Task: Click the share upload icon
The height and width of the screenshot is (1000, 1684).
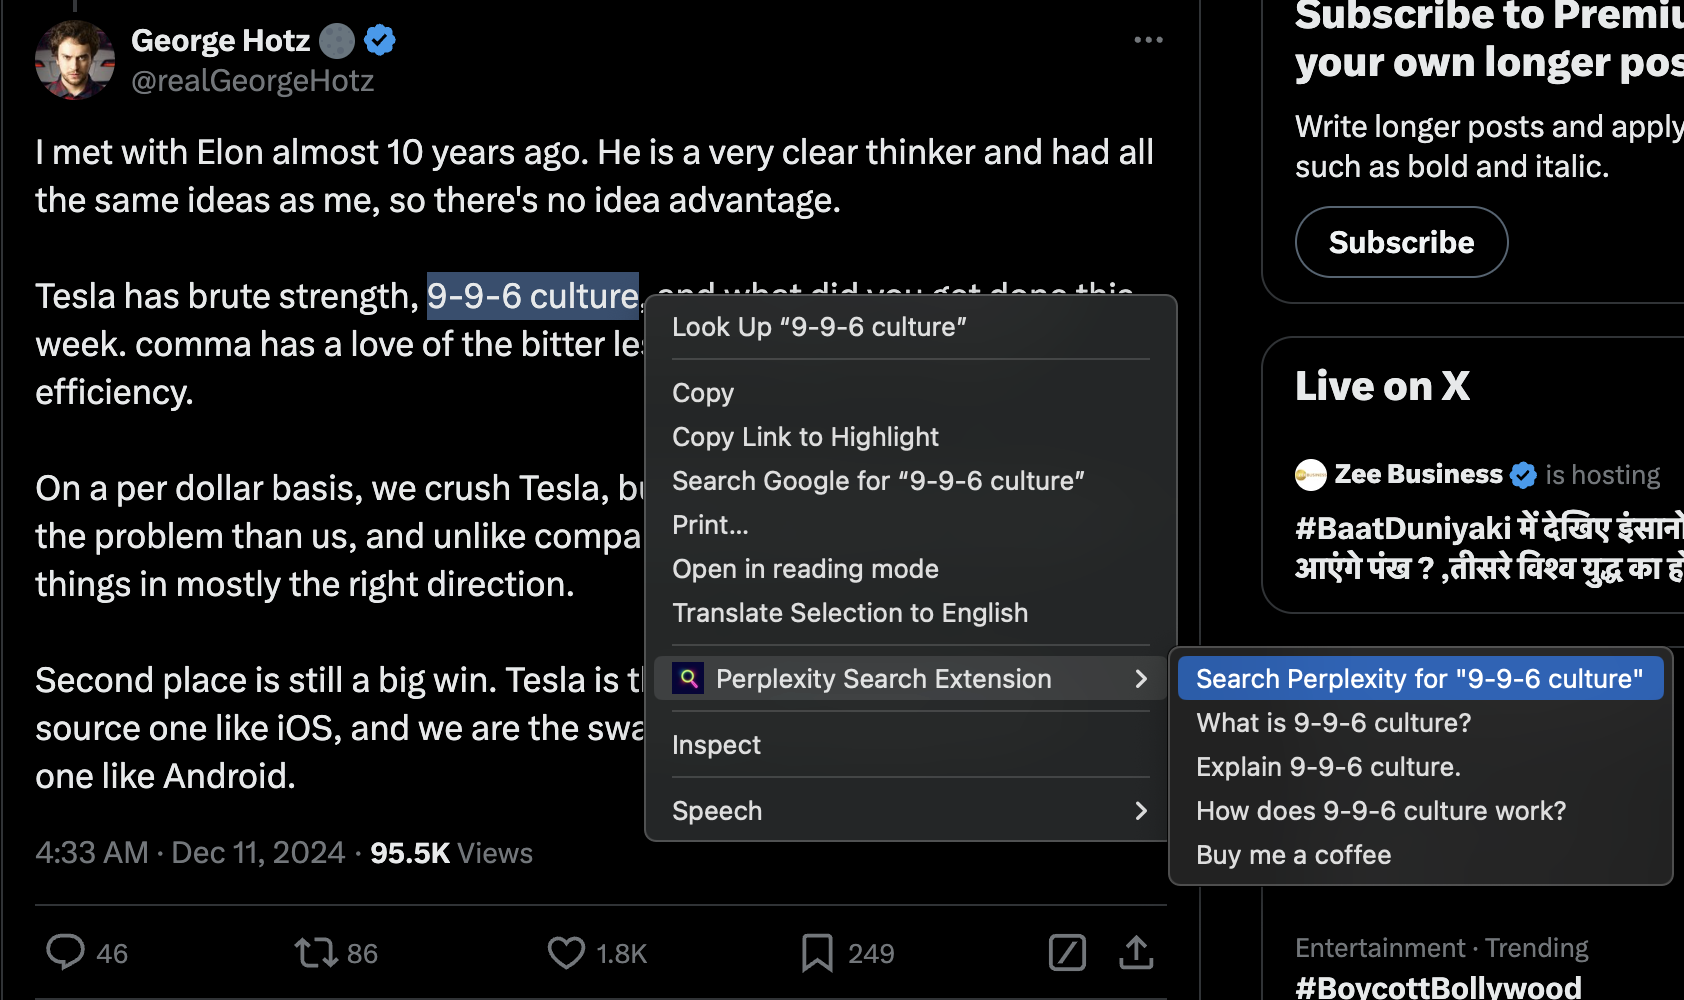Action: [1136, 952]
